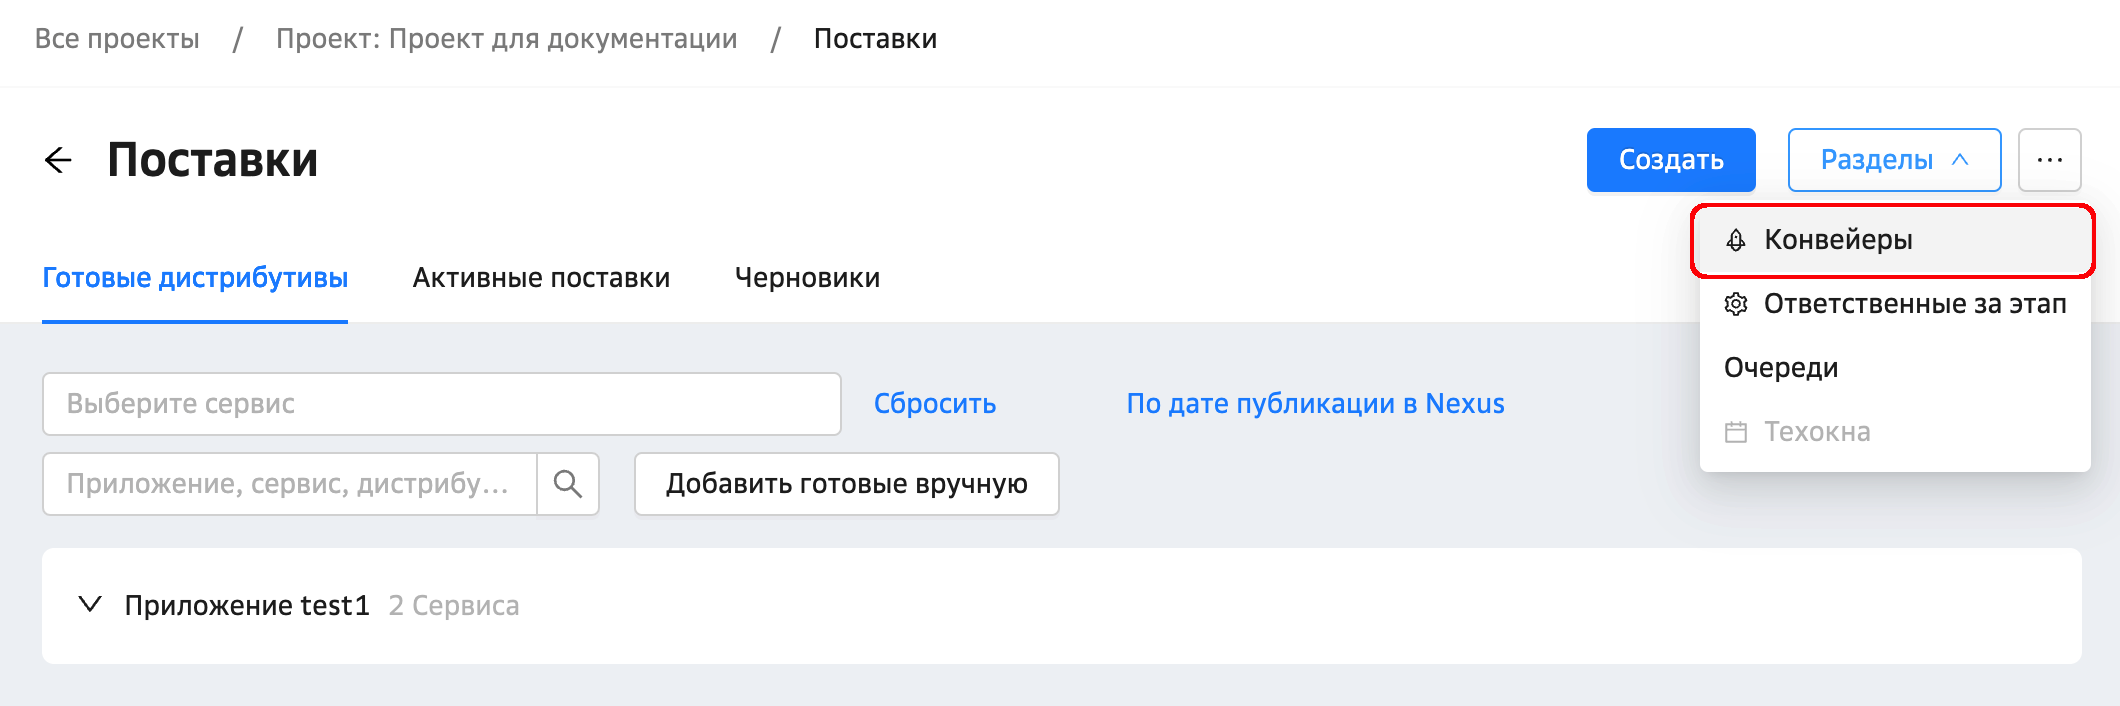Choose Очереди in the dropdown menu

[1781, 368]
